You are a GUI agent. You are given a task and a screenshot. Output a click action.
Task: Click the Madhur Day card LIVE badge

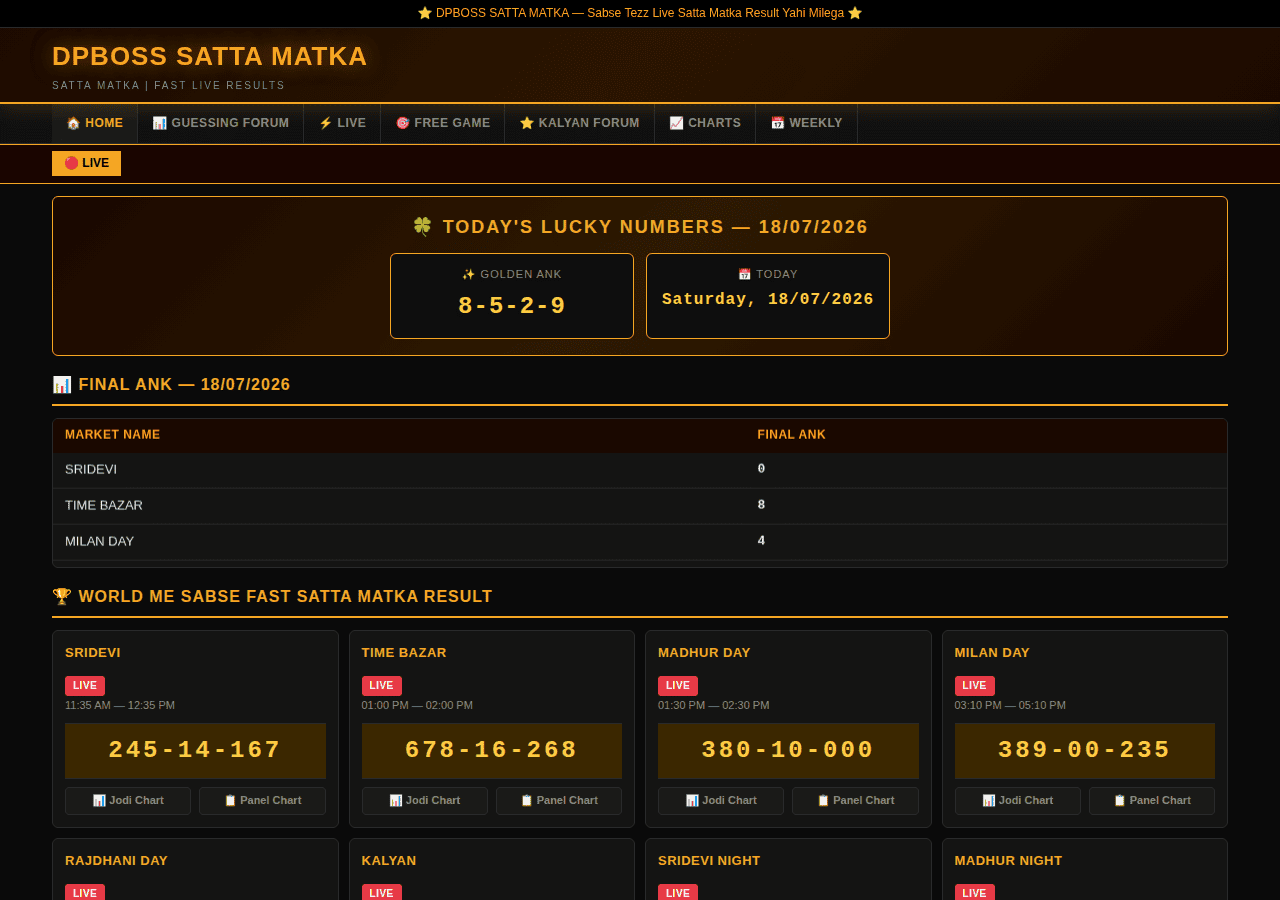tap(678, 685)
